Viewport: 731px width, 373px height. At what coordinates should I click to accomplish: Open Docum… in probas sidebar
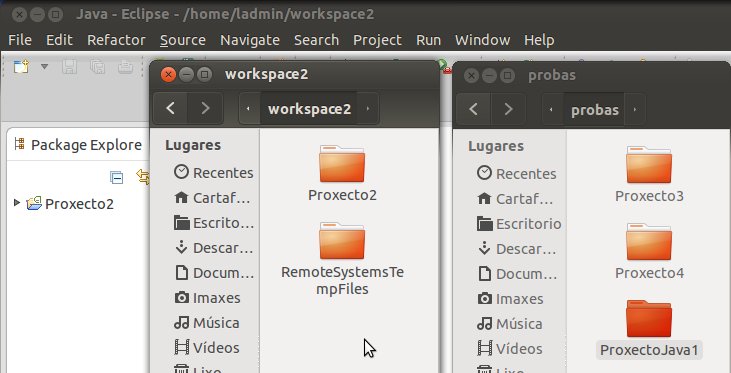517,274
